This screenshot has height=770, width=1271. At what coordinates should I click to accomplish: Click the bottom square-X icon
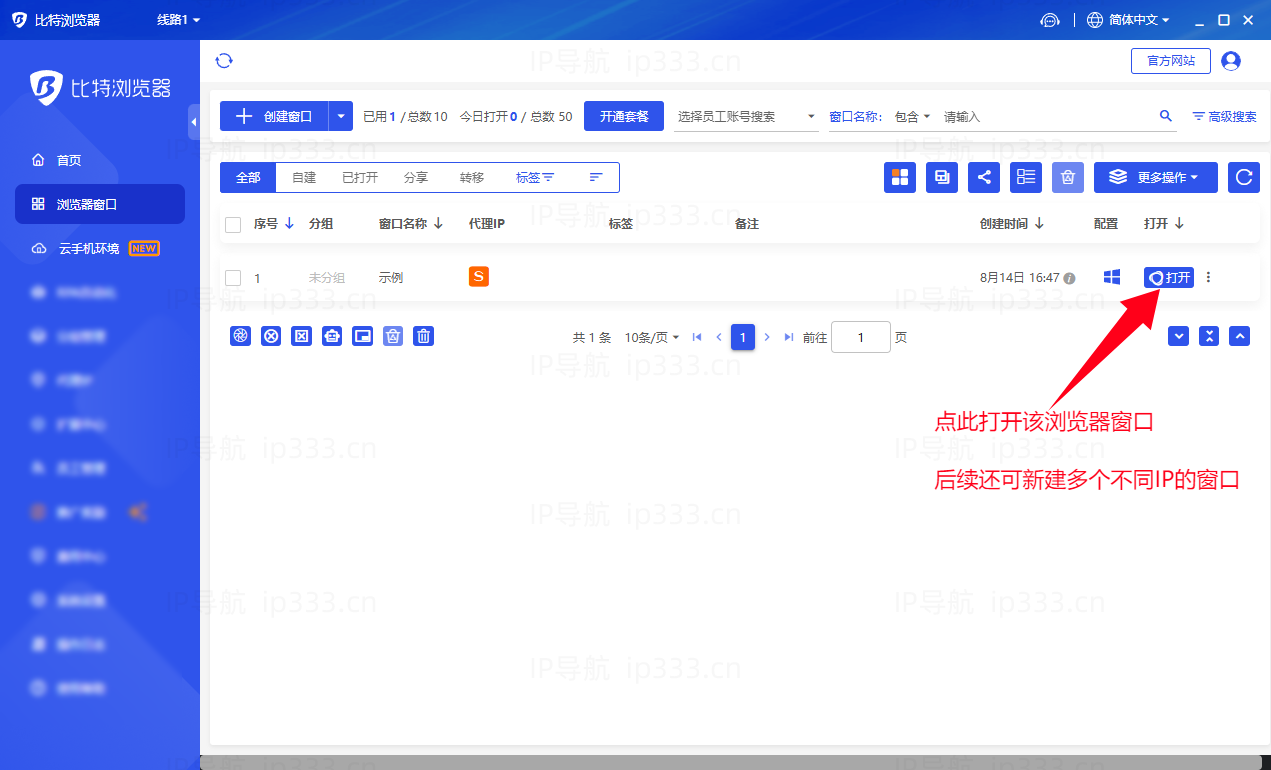pyautogui.click(x=301, y=336)
